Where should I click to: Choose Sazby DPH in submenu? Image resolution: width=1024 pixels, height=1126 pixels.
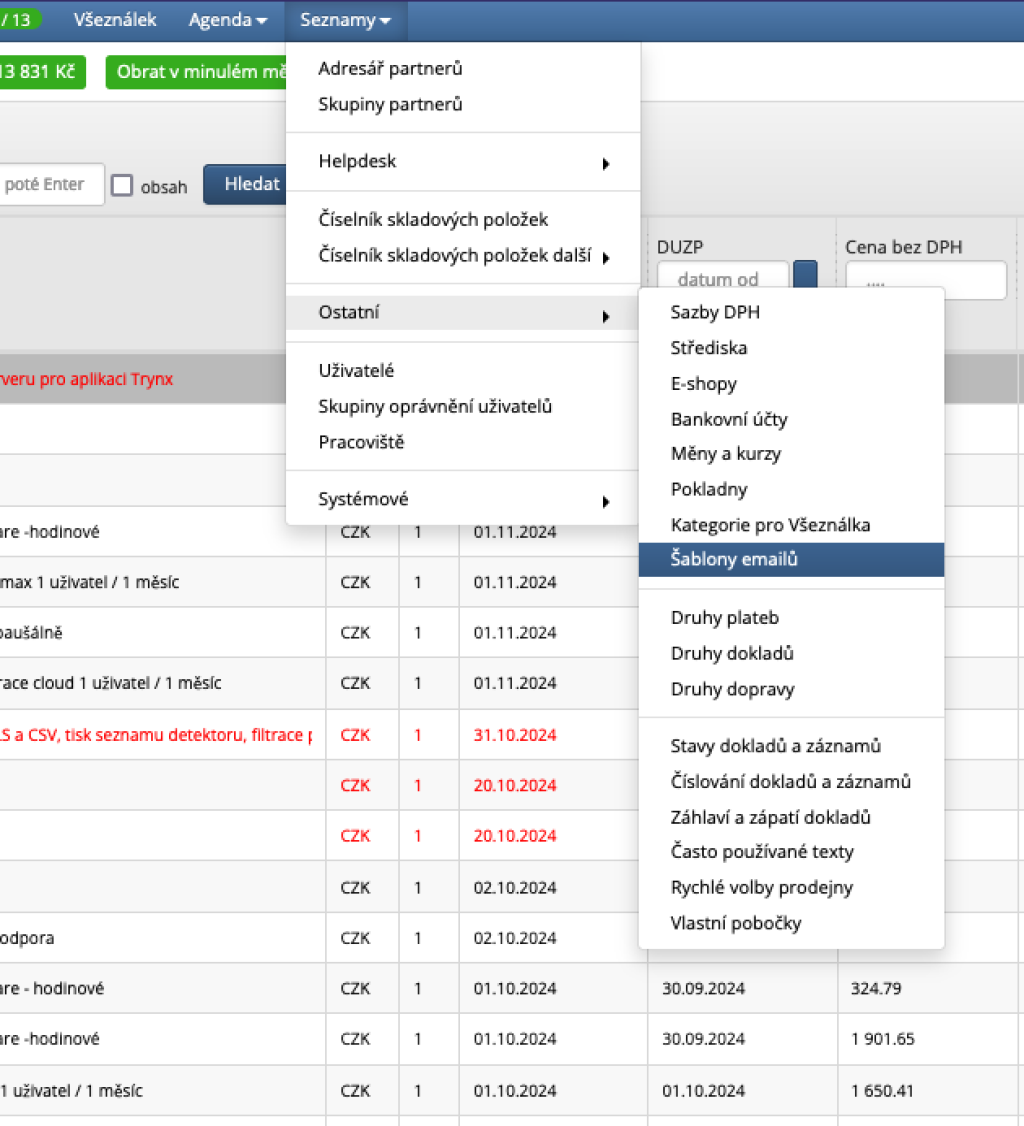pyautogui.click(x=715, y=313)
